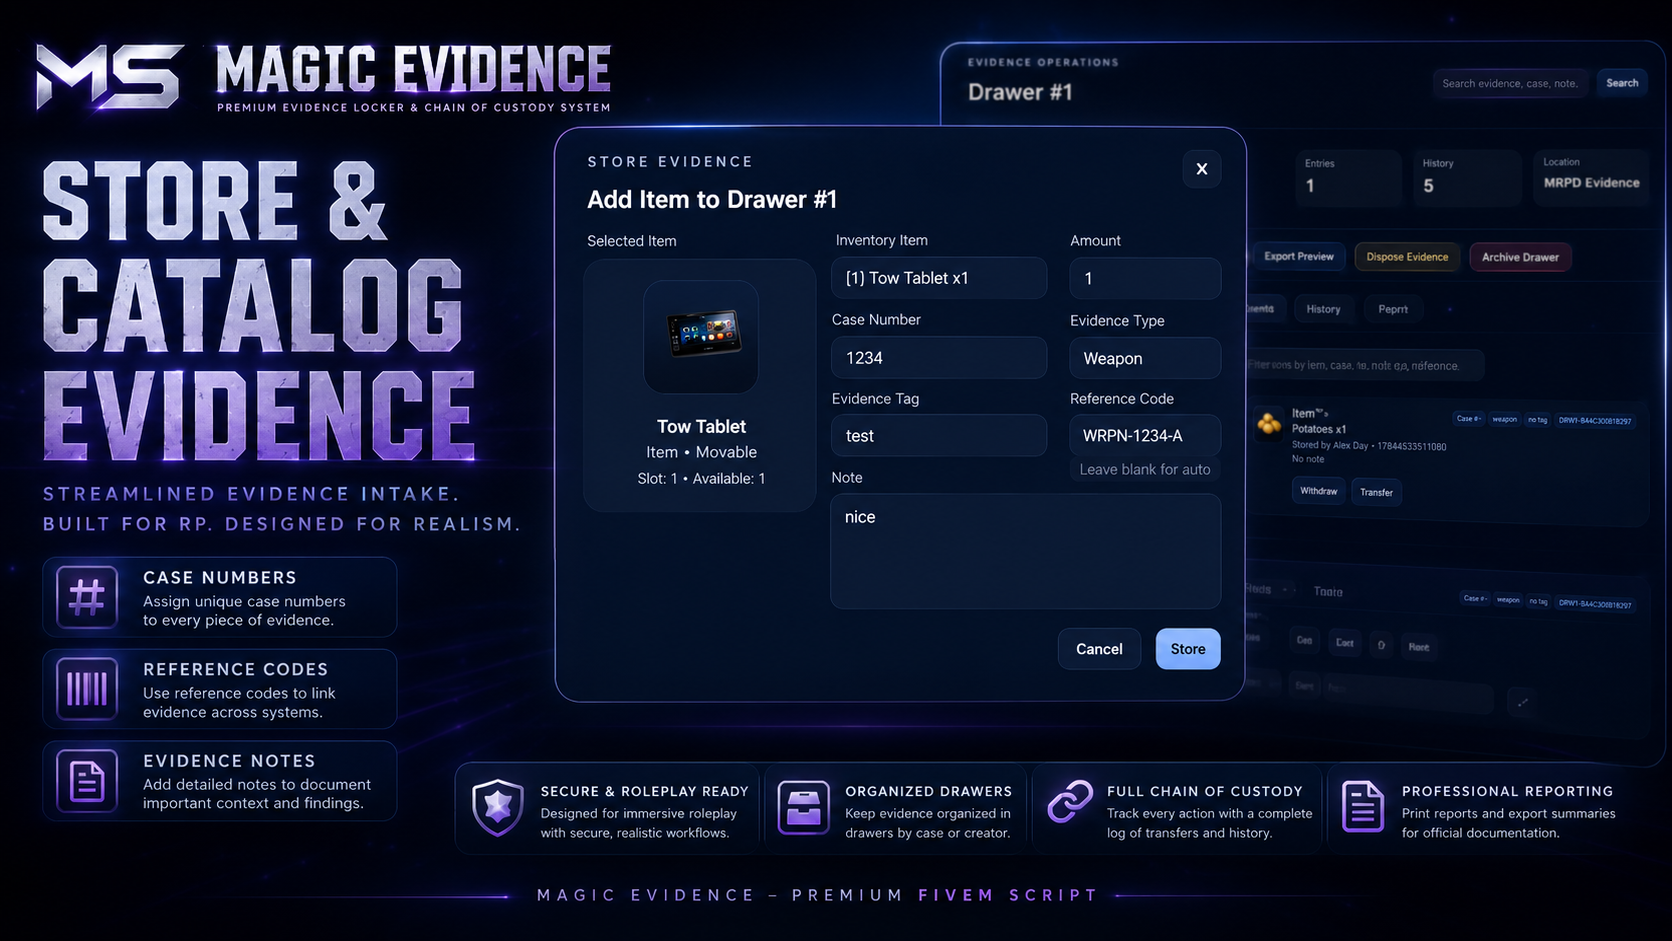The width and height of the screenshot is (1672, 941).
Task: Click the Professional Reporting document icon
Action: [1363, 807]
